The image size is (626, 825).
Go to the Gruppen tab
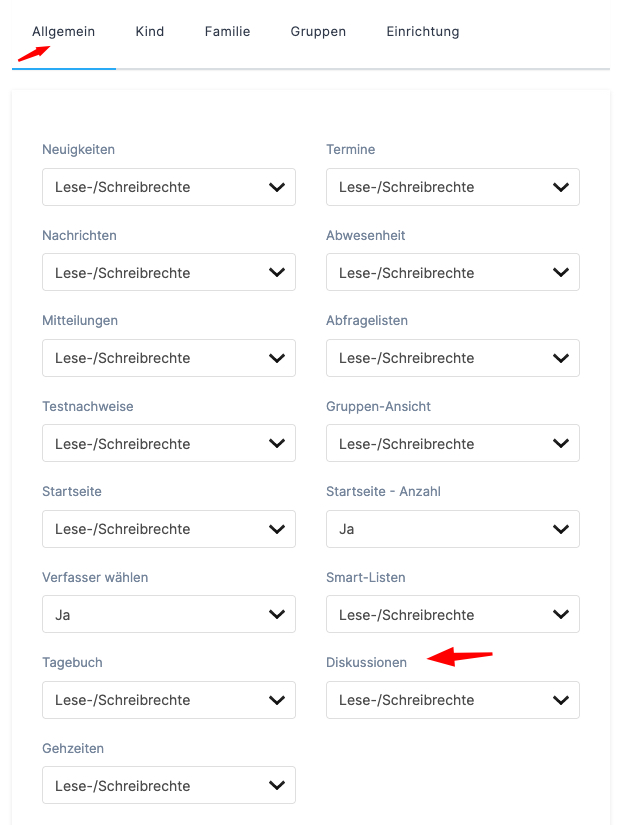pos(318,32)
